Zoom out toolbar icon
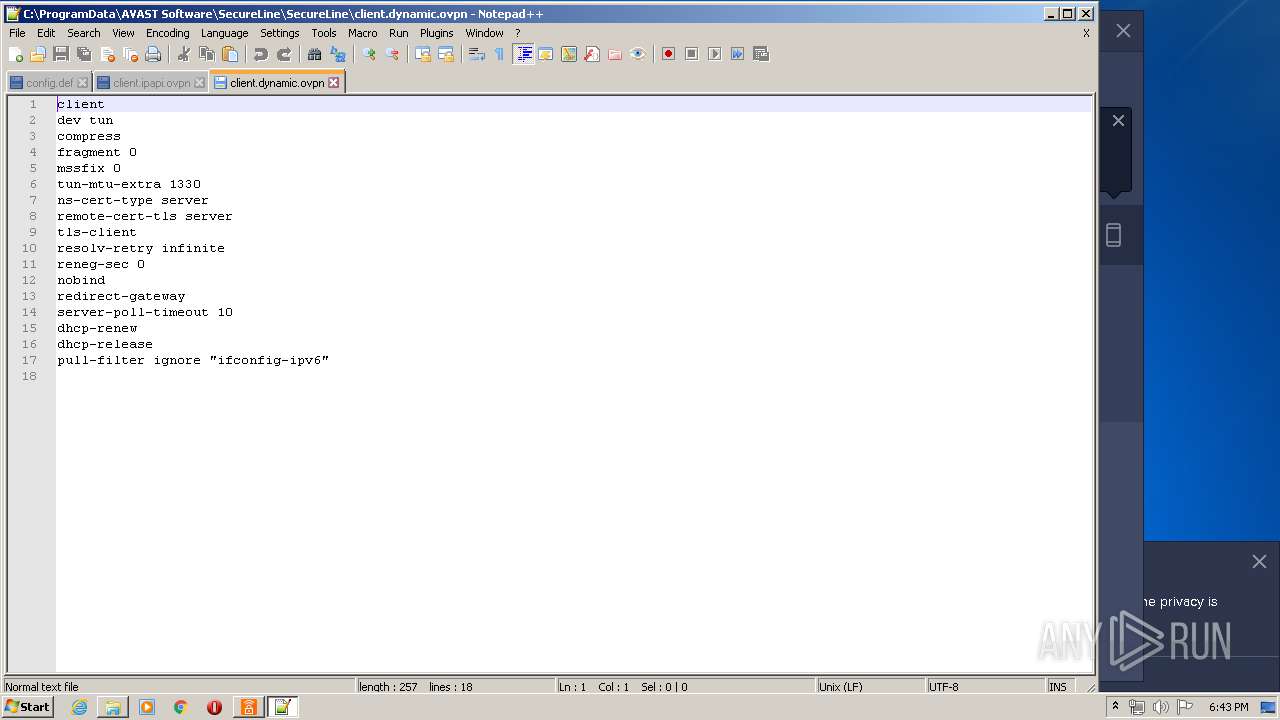The image size is (1280, 720). tap(392, 54)
